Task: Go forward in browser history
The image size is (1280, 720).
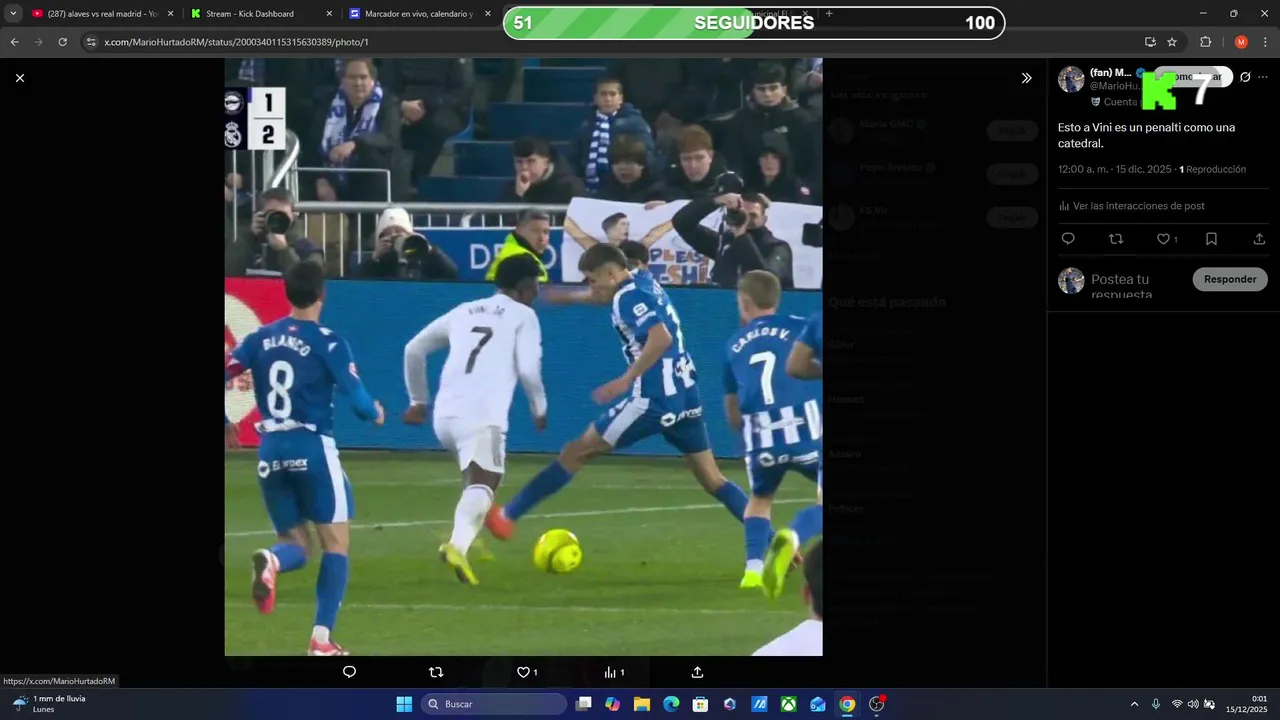Action: coord(39,42)
